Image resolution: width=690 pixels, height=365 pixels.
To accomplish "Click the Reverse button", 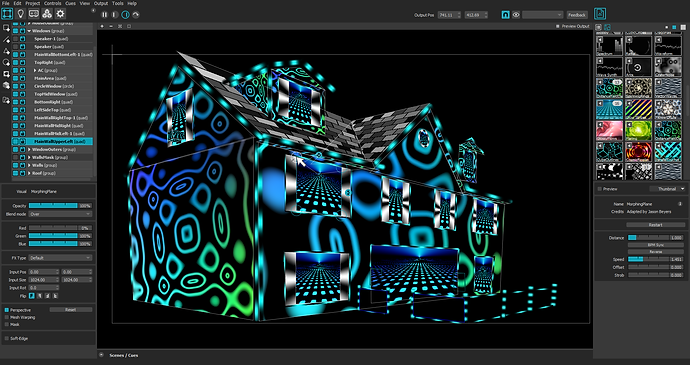I will pos(655,252).
